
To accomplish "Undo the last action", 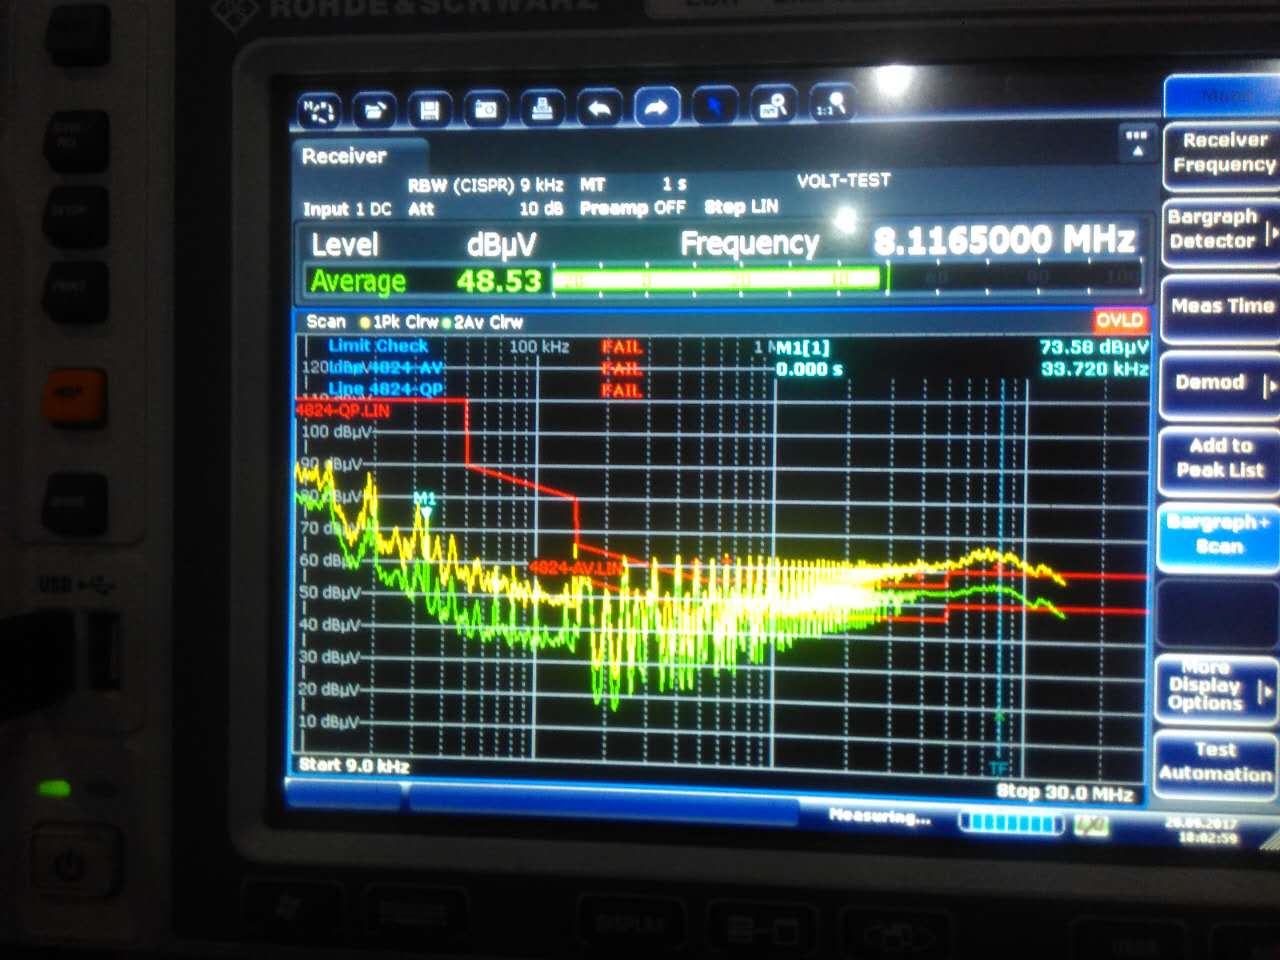I will (x=599, y=106).
